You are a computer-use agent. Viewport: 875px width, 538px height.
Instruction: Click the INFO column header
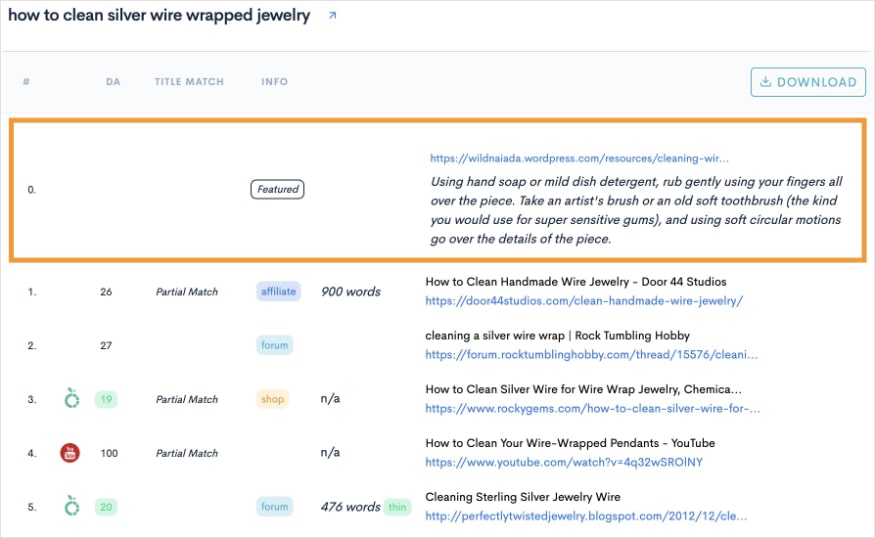tap(275, 81)
